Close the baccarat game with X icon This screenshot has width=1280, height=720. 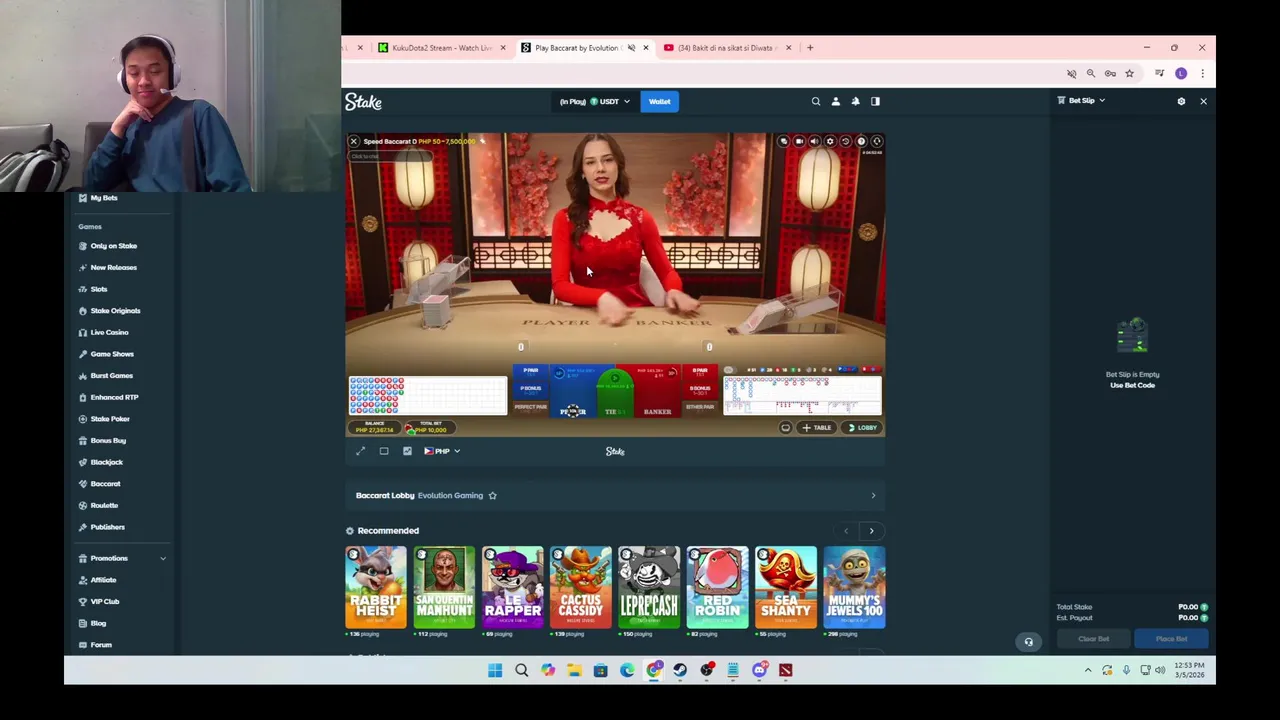click(353, 141)
